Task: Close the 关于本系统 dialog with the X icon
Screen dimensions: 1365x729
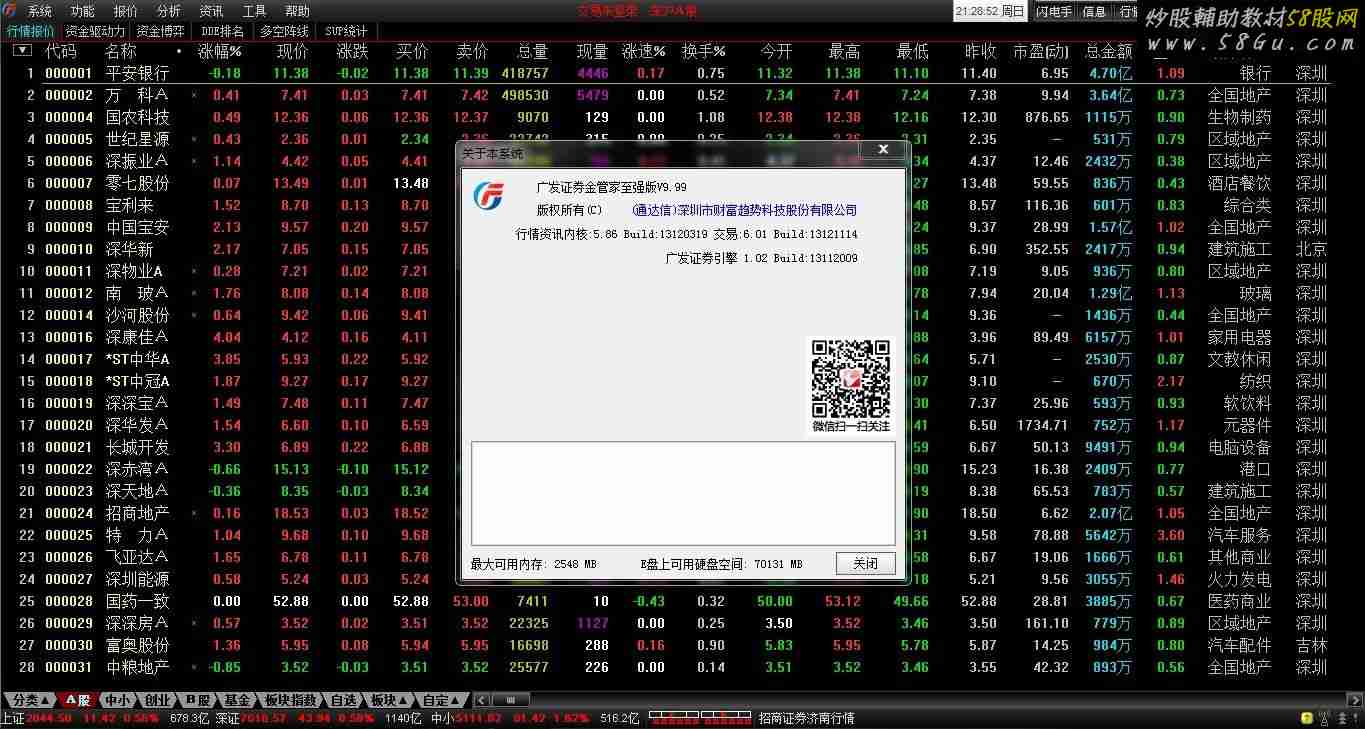Action: (x=883, y=150)
